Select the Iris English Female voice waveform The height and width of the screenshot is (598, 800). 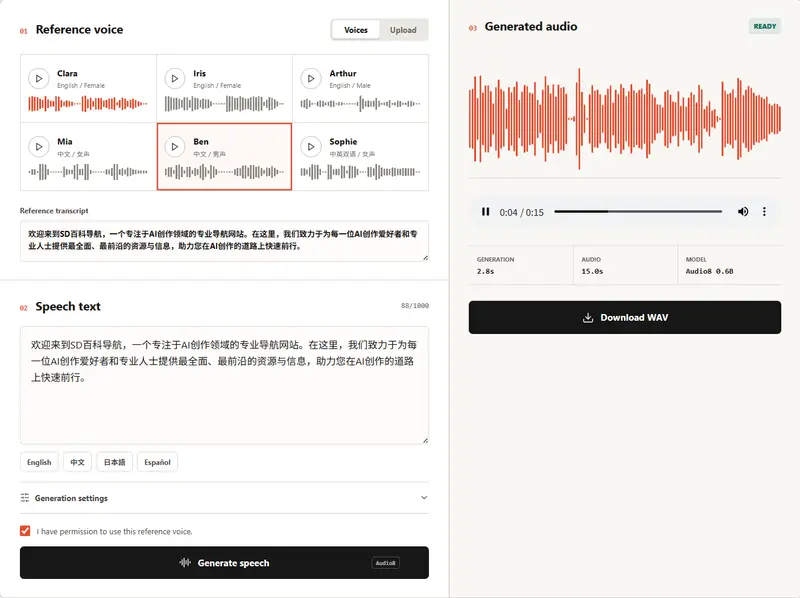[x=224, y=104]
